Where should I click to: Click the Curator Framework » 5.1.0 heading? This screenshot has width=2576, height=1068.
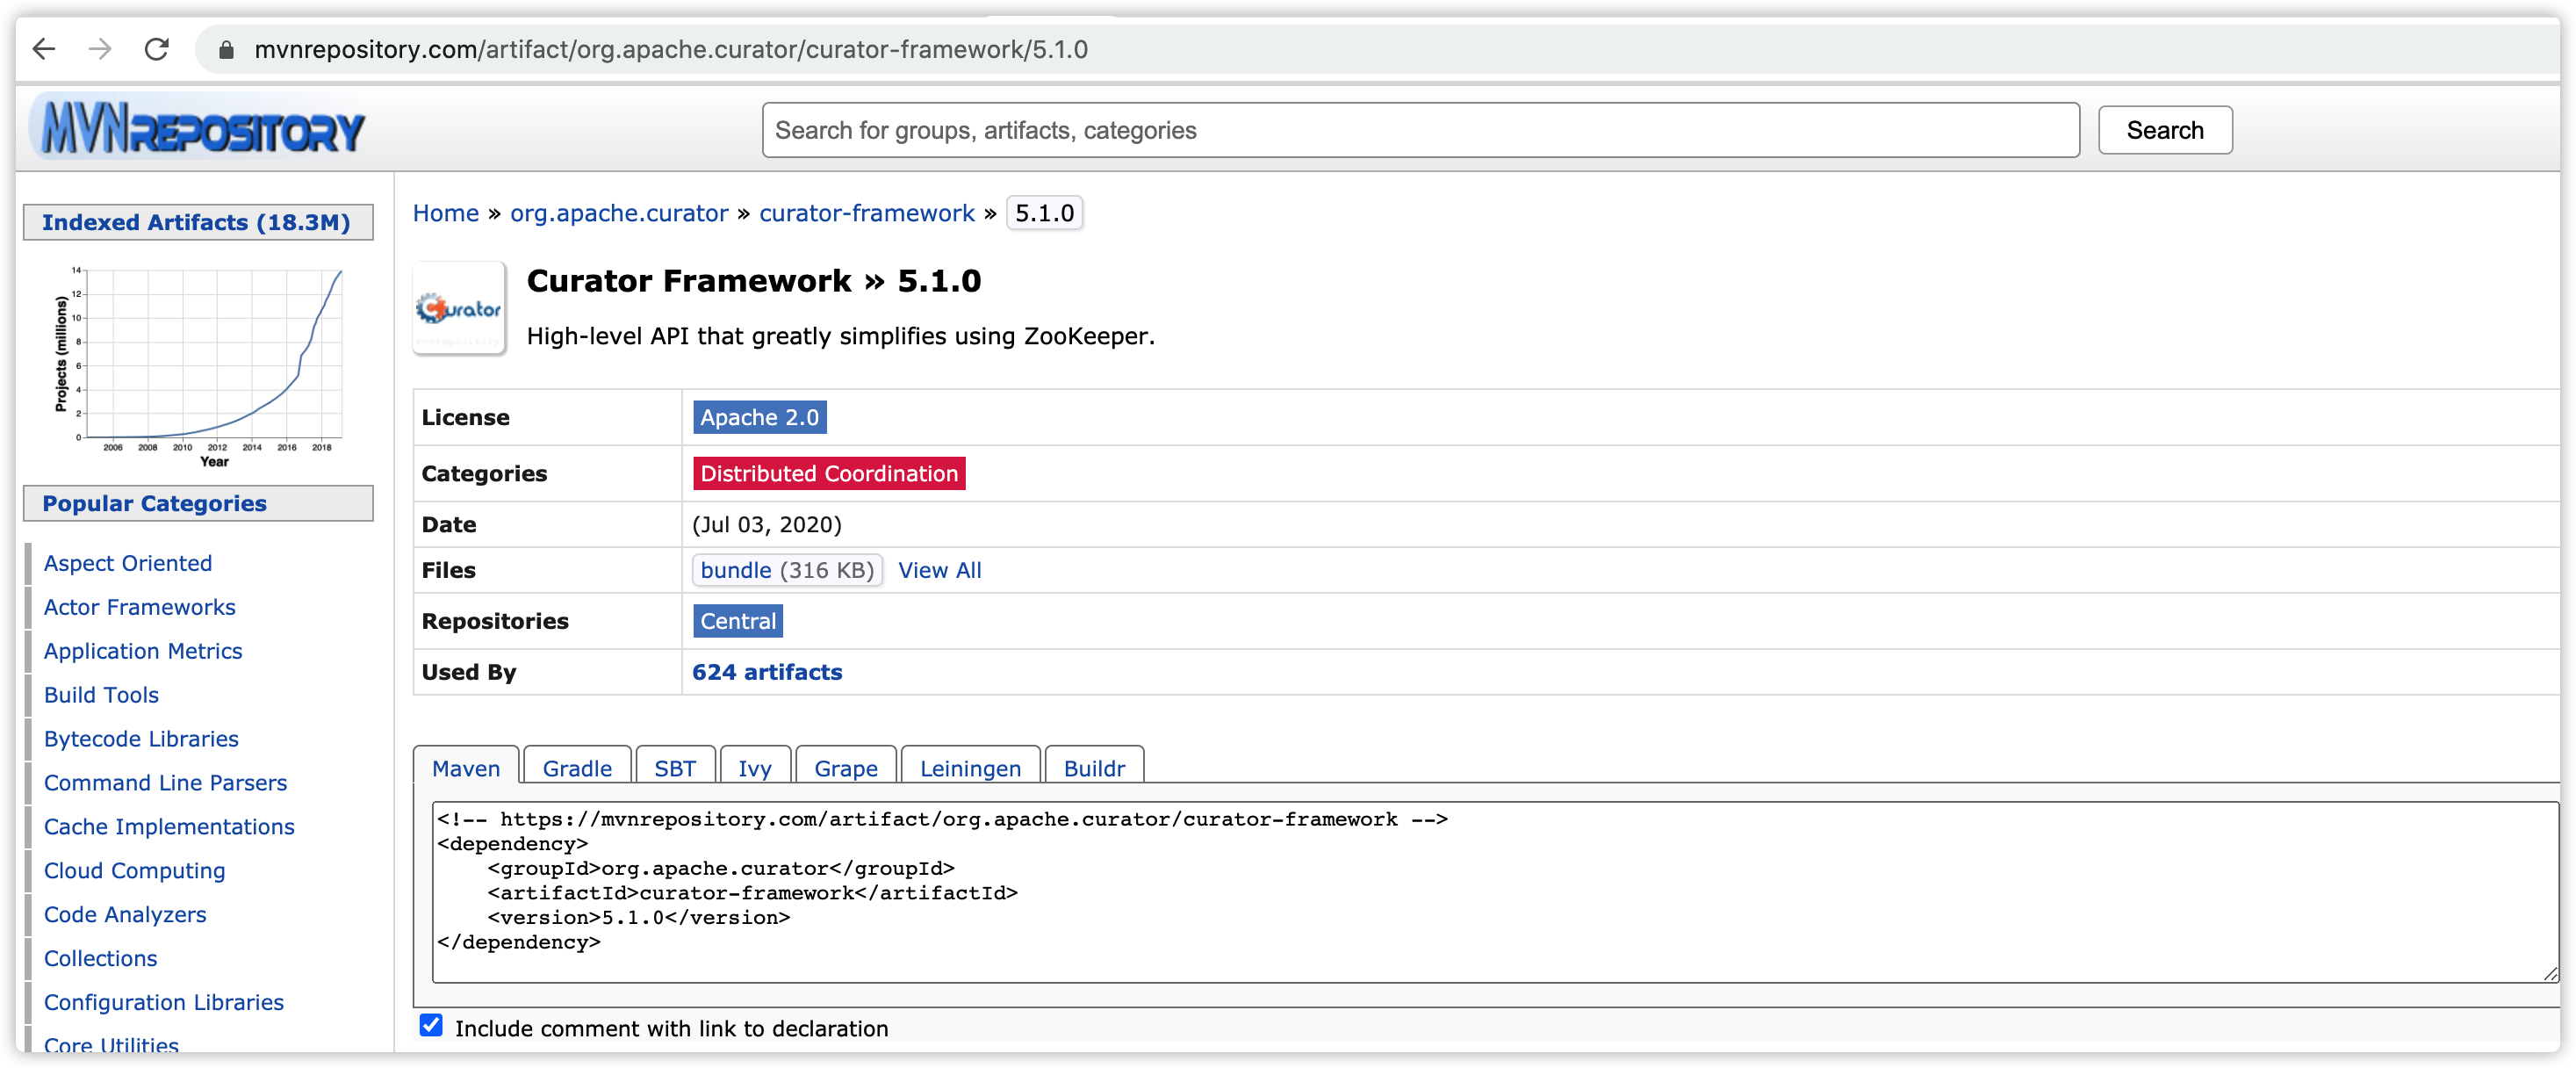click(754, 281)
